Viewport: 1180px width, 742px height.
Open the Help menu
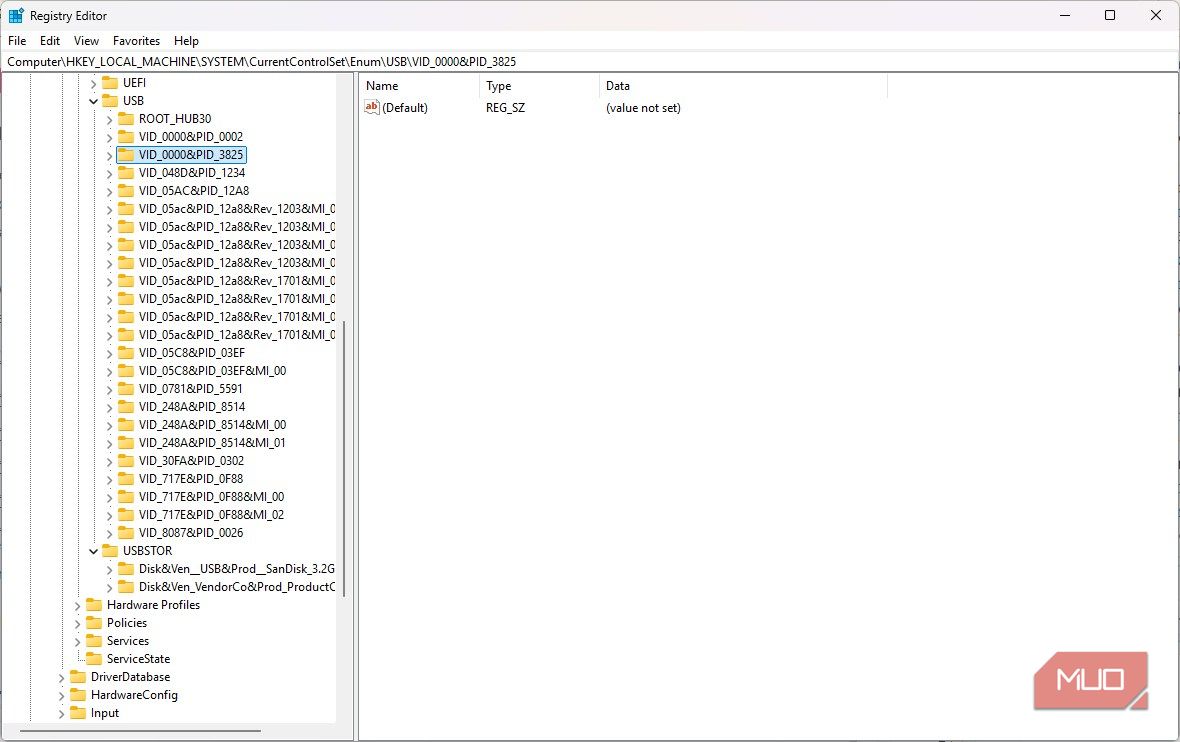coord(186,41)
